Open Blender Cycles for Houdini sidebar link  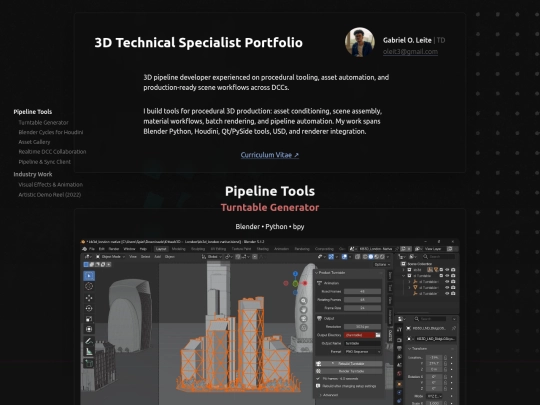[x=51, y=132]
